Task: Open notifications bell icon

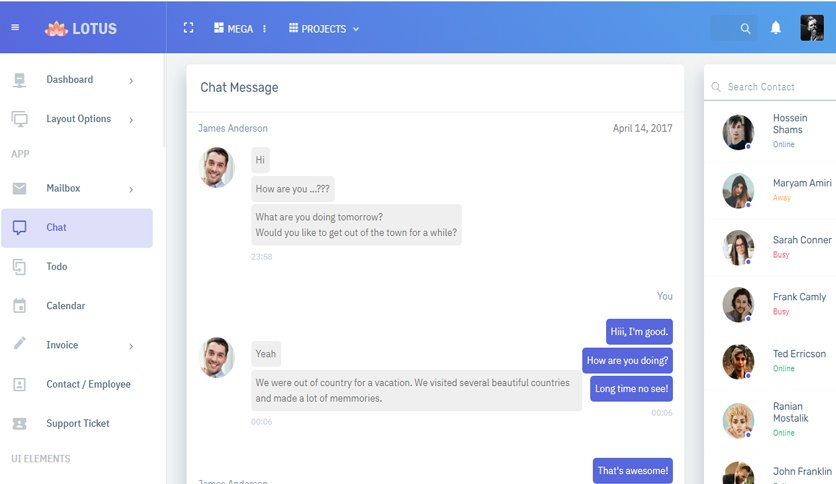Action: click(776, 28)
